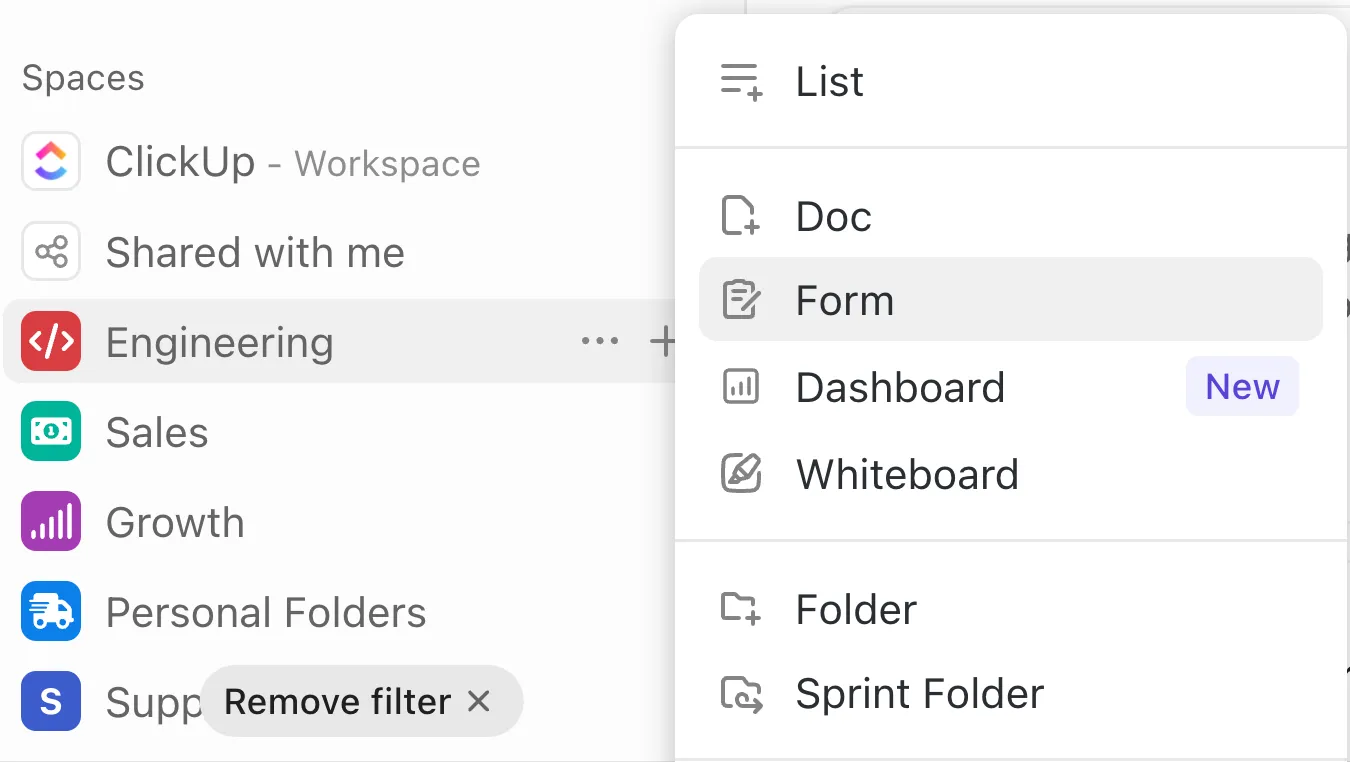Click the Dashboard chart icon

tap(741, 387)
